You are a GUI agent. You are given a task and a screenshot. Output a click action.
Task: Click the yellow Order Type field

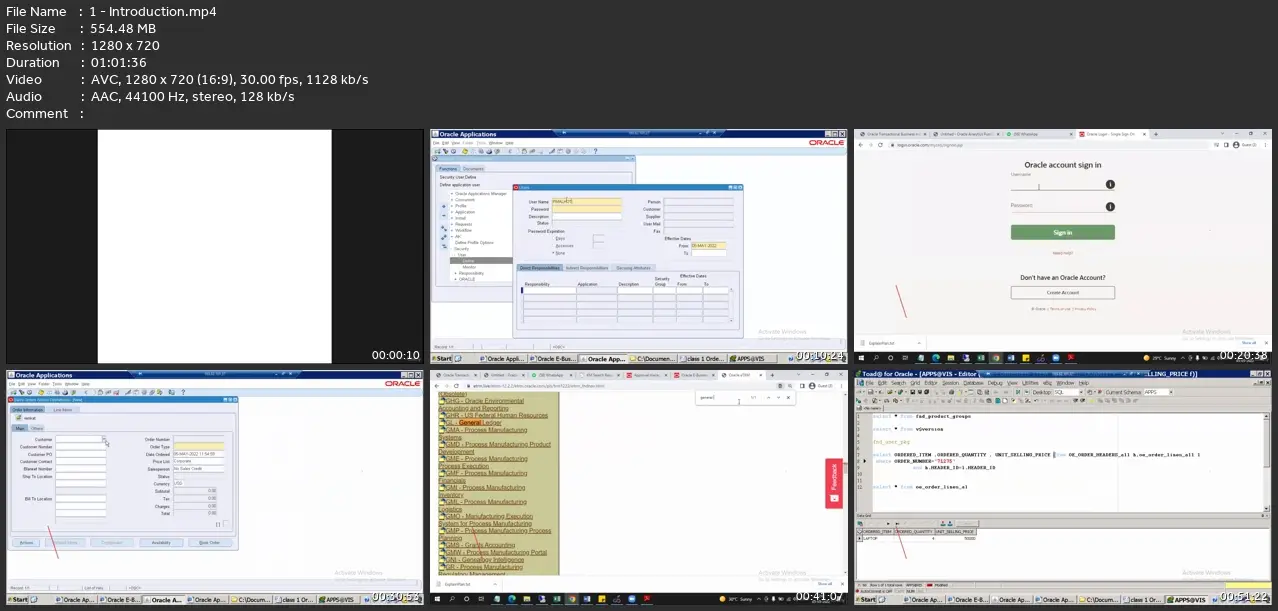tap(199, 447)
